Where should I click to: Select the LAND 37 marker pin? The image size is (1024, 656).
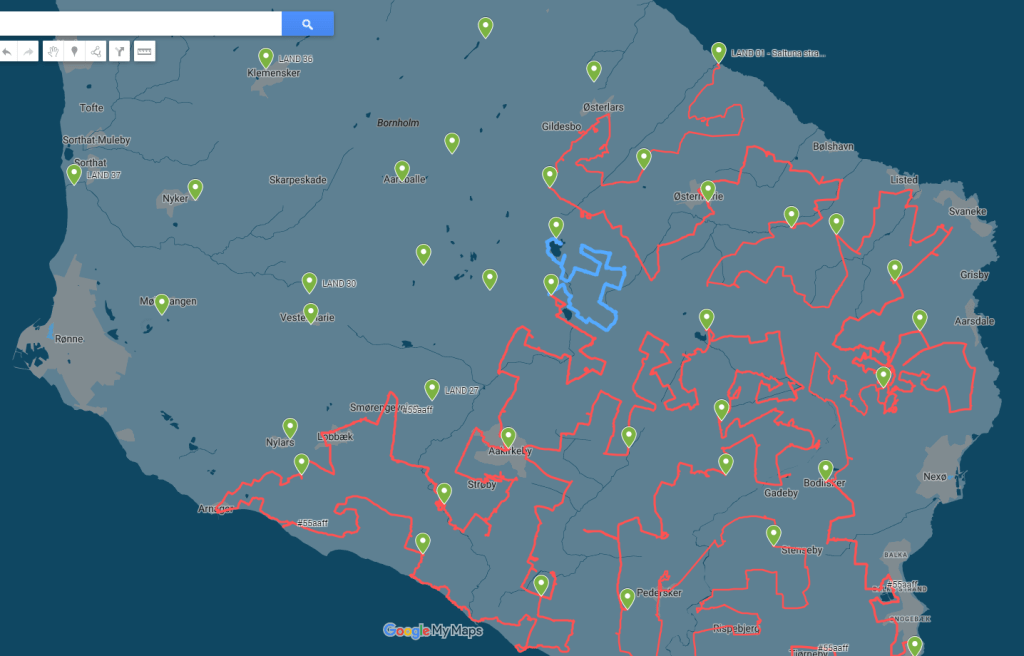coord(74,174)
